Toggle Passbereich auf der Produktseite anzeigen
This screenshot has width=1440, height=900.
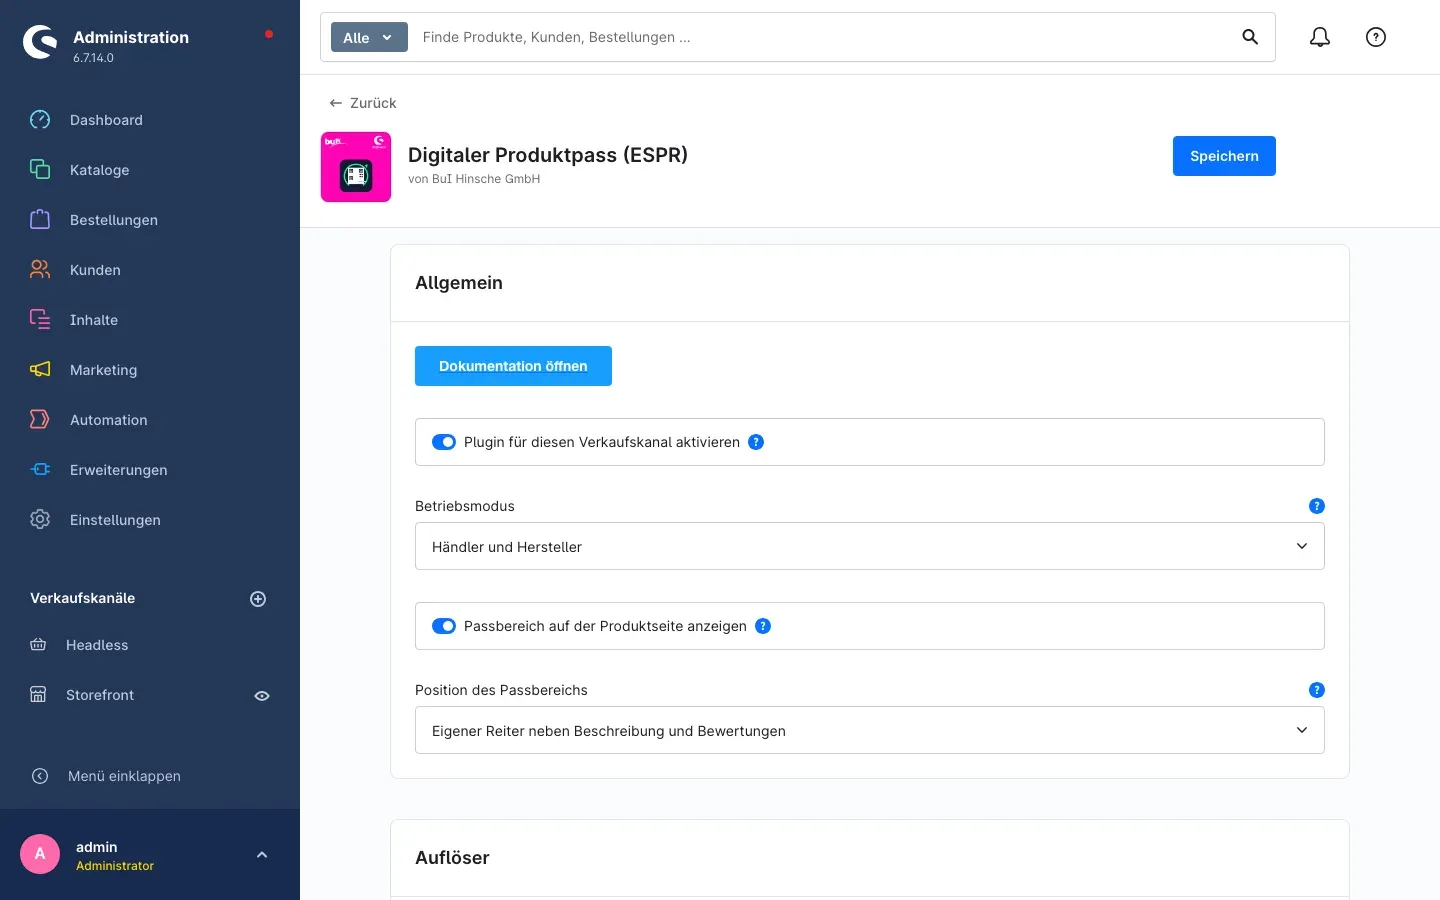[444, 626]
